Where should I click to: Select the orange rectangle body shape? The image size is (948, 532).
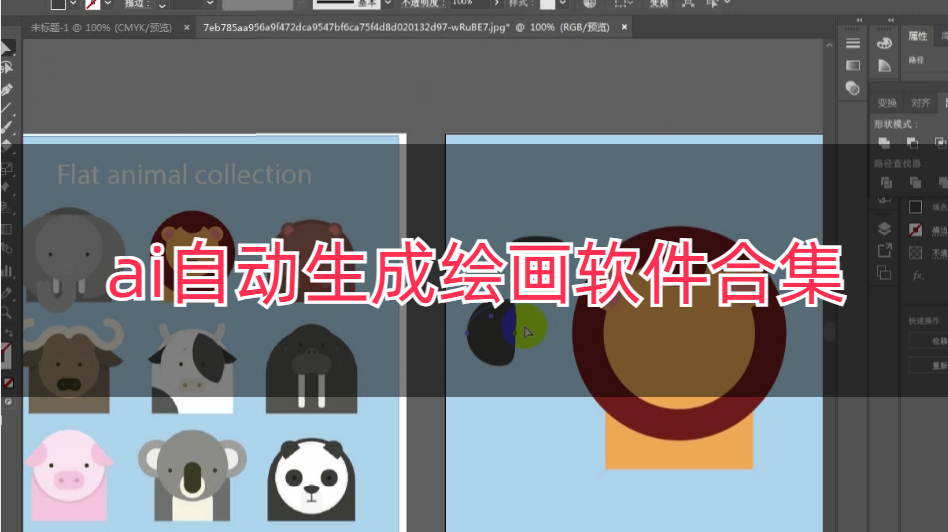point(679,447)
